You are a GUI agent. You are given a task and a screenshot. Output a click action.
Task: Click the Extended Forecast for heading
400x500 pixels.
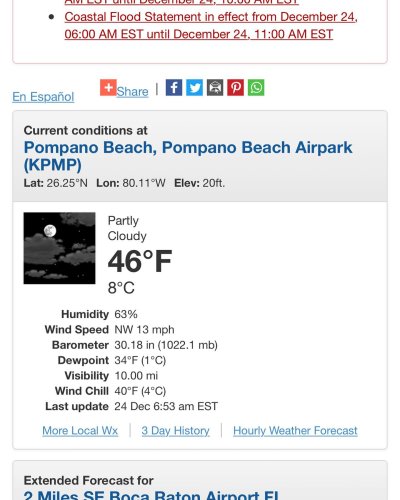(88, 481)
